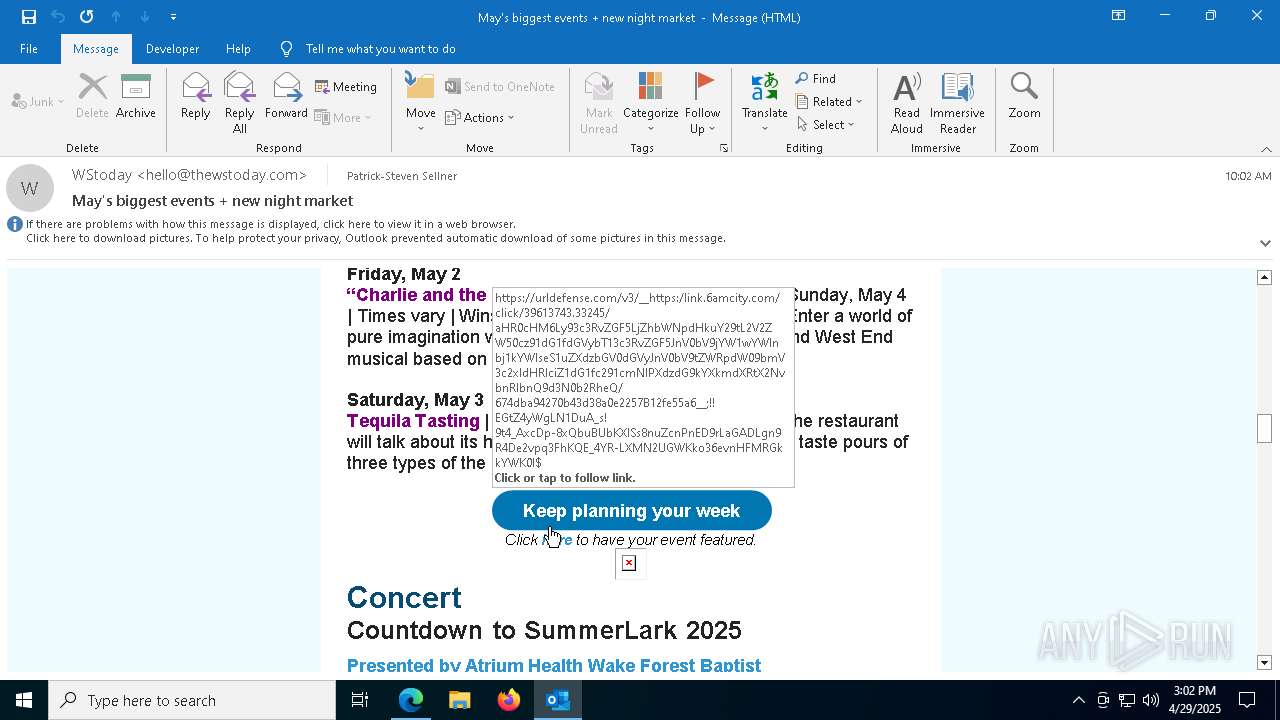
Task: Open File Explorer from the taskbar
Action: [x=460, y=700]
